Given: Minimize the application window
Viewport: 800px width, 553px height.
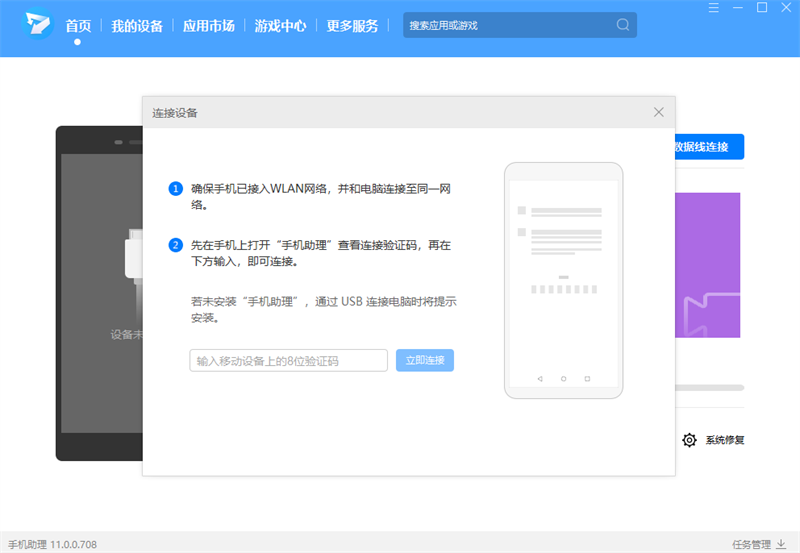Looking at the screenshot, I should point(738,8).
